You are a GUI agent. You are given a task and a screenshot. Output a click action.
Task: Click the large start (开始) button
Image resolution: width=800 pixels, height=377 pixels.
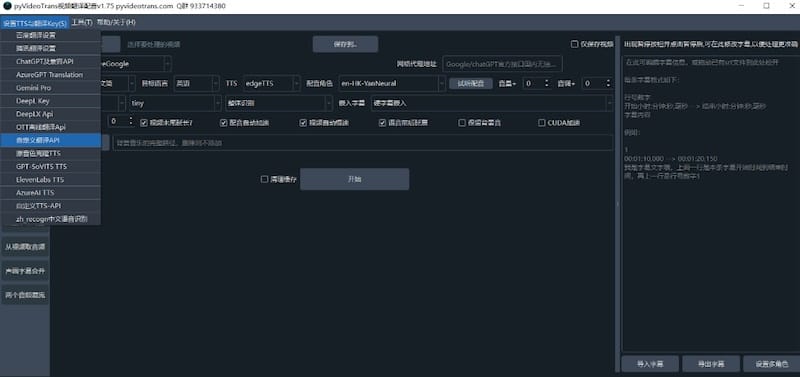[x=355, y=179]
